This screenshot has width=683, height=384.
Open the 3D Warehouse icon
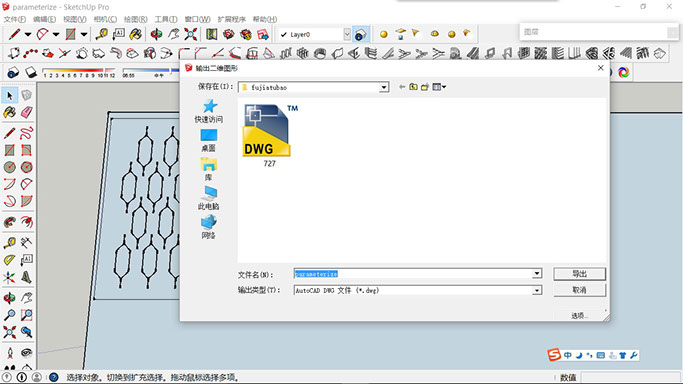[229, 34]
